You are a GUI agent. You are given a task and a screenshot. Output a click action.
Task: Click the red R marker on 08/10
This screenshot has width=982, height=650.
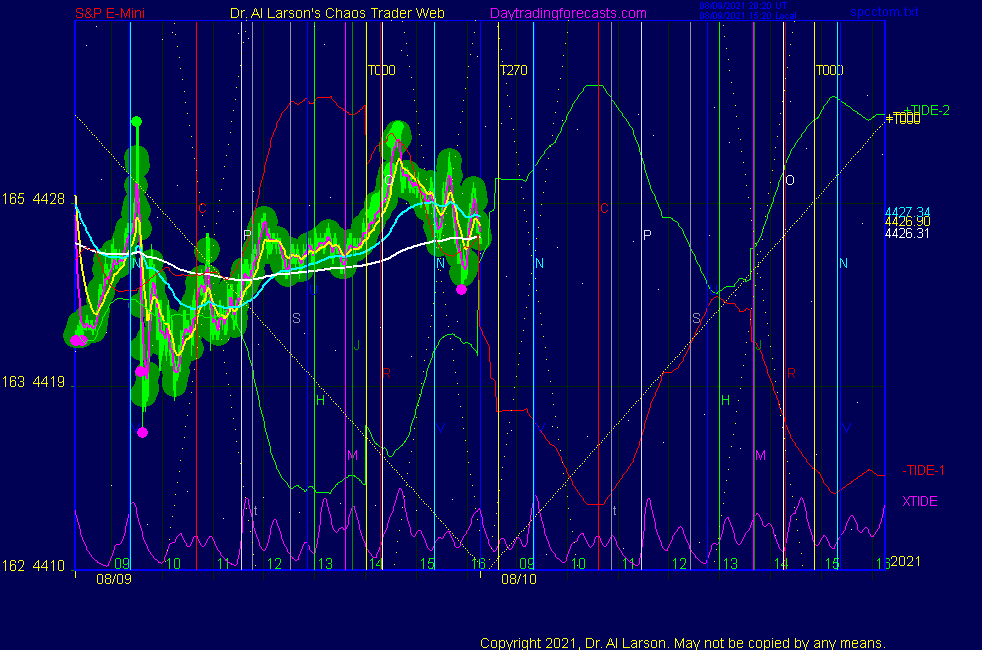(791, 373)
